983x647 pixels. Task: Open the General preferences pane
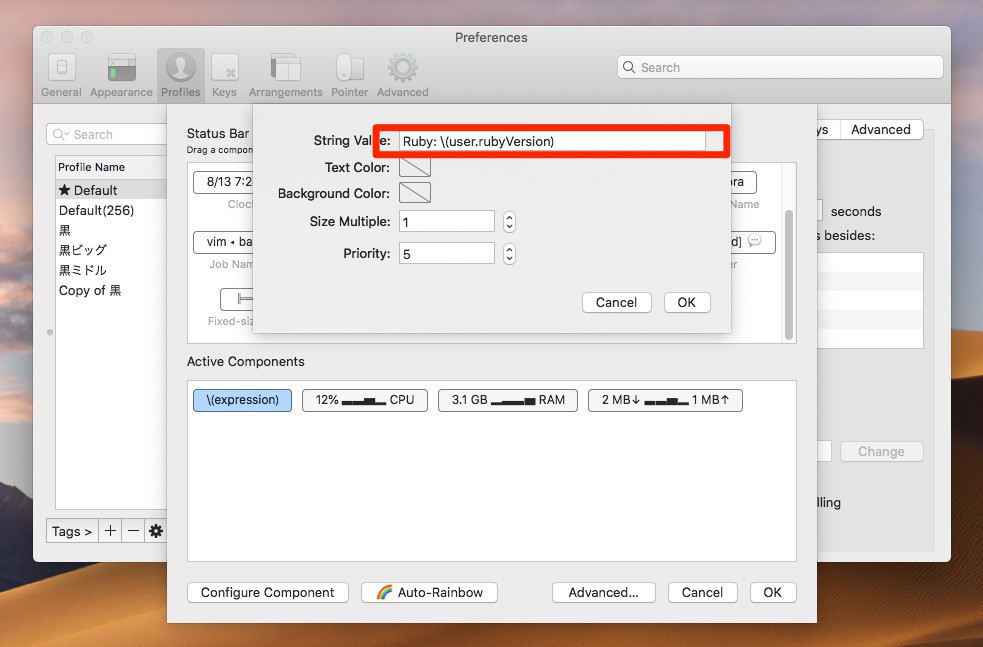(x=61, y=75)
